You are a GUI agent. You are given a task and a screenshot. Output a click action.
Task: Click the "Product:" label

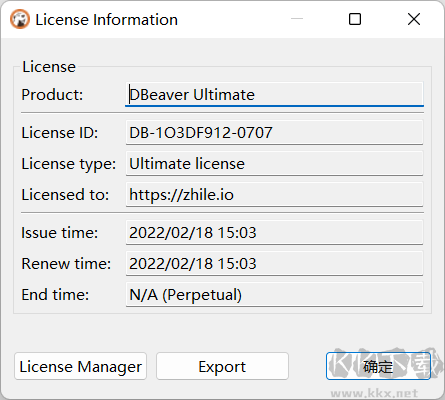[52, 95]
